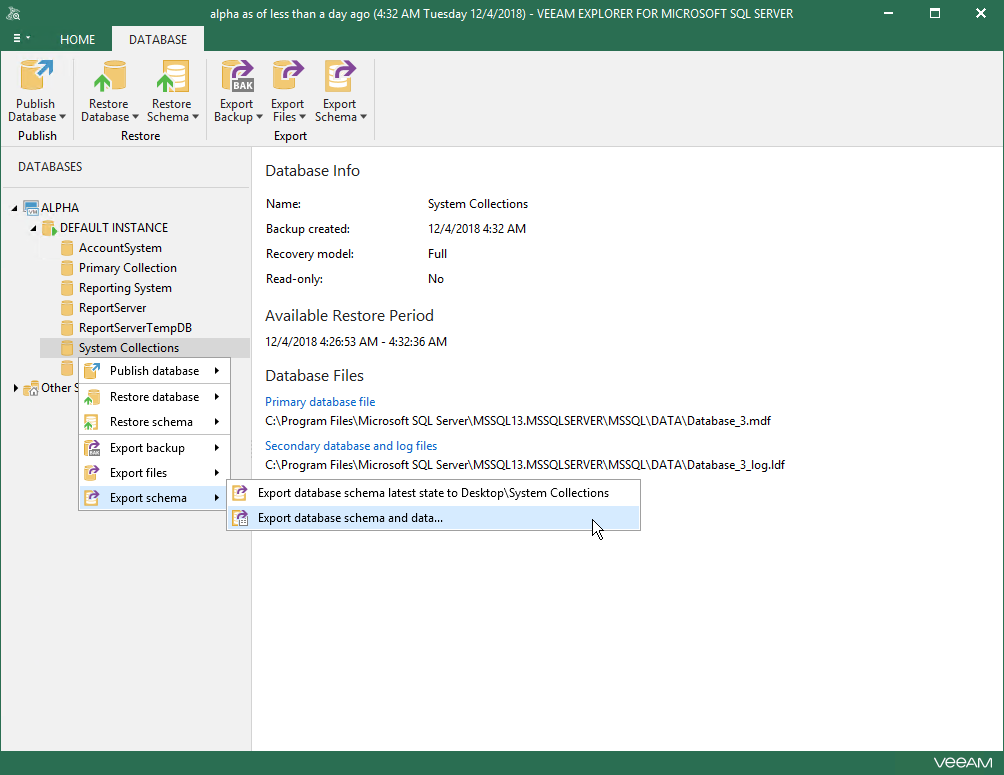Image resolution: width=1004 pixels, height=775 pixels.
Task: Select Export backup in context menu
Action: 153,448
